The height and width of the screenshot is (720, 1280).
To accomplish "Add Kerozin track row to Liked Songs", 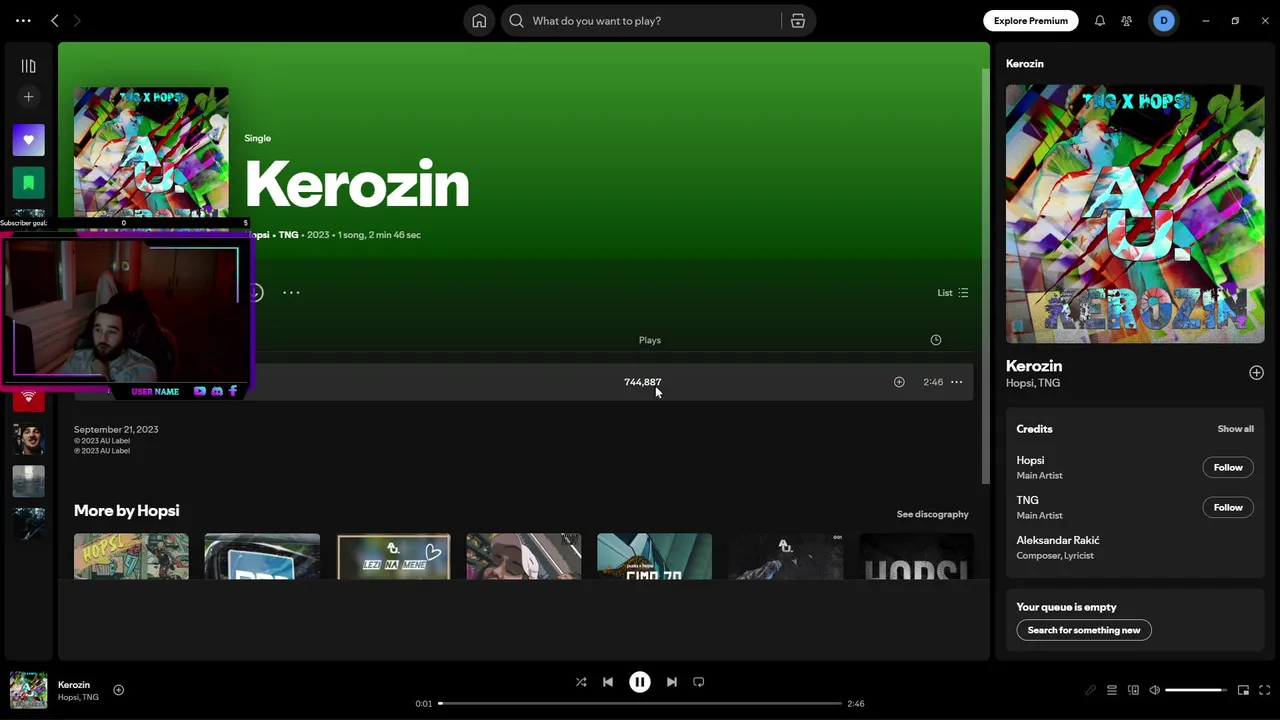I will pyautogui.click(x=899, y=382).
